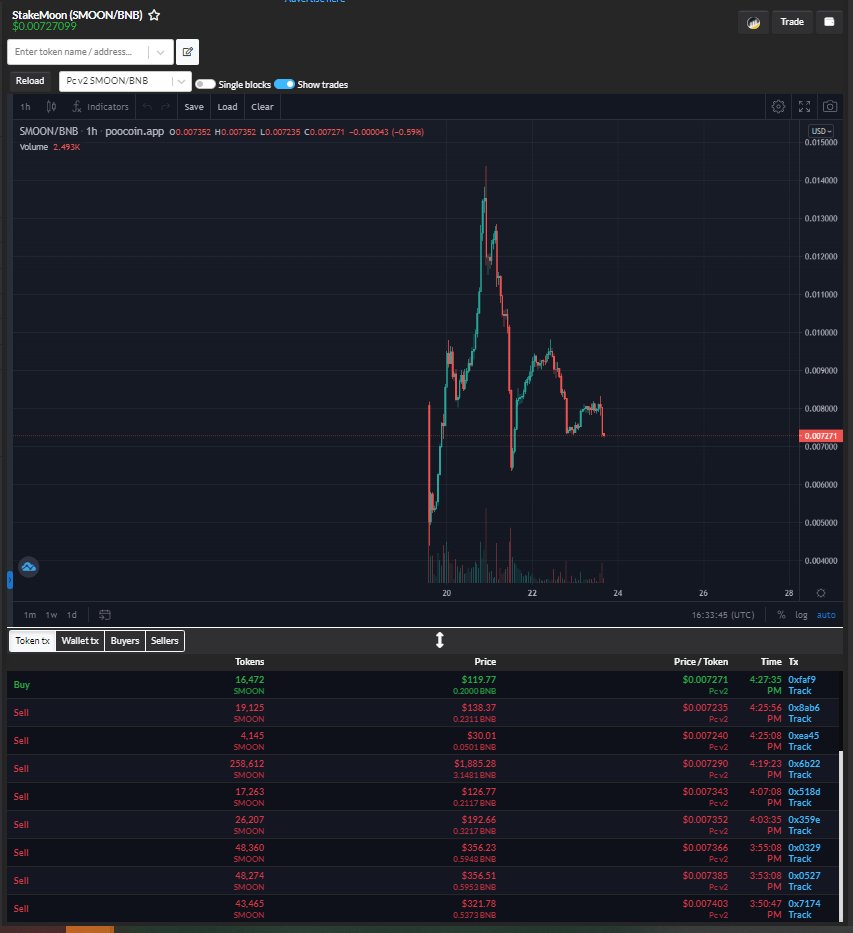Switch to Token tx tab
Viewport: 853px width, 933px height.
[x=32, y=641]
